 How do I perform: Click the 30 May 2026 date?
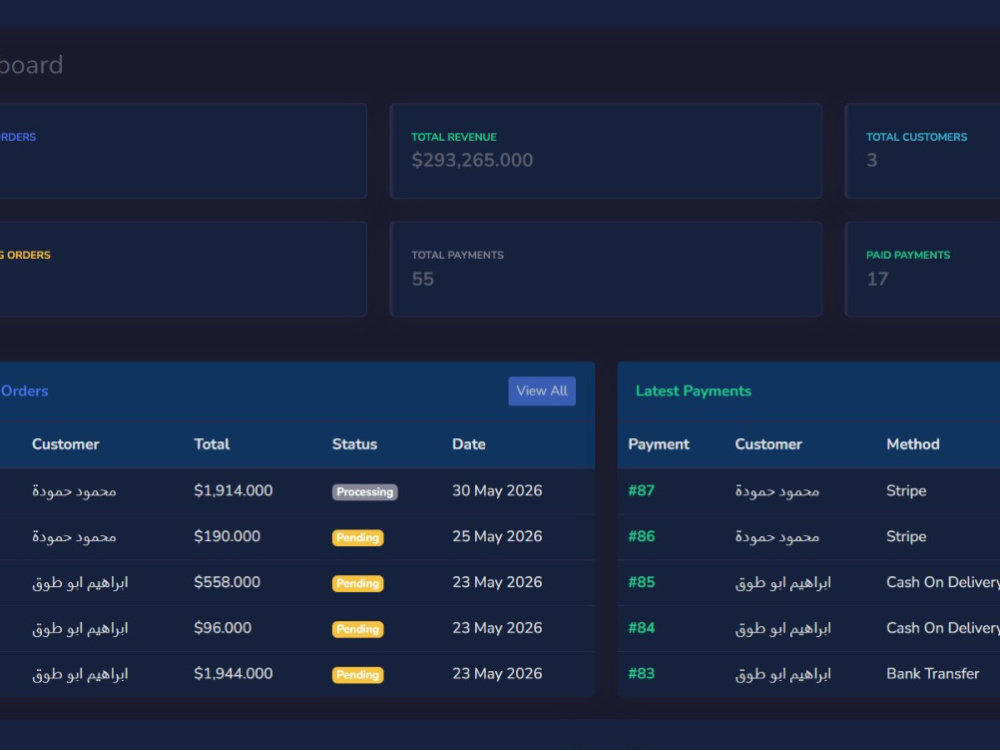pyautogui.click(x=497, y=490)
